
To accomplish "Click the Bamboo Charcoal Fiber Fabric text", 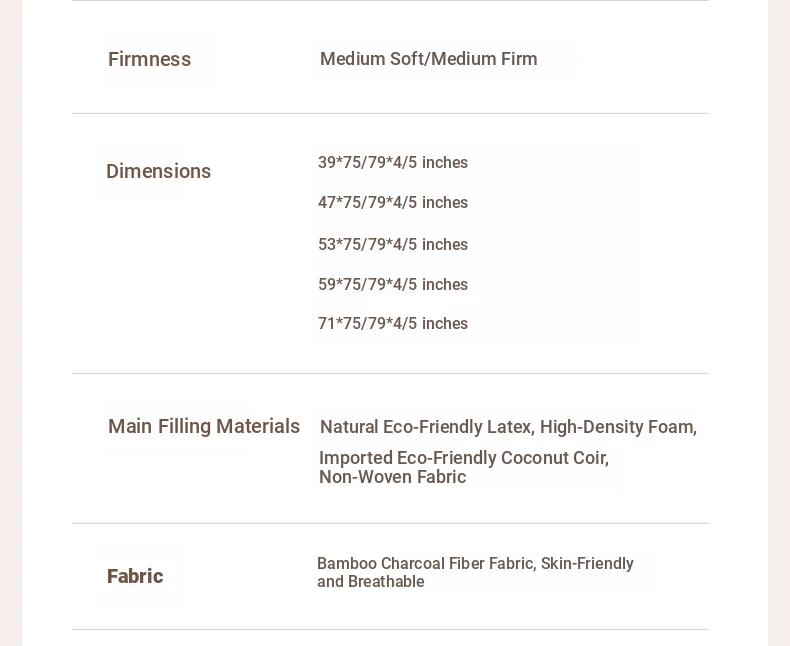I will tap(426, 563).
